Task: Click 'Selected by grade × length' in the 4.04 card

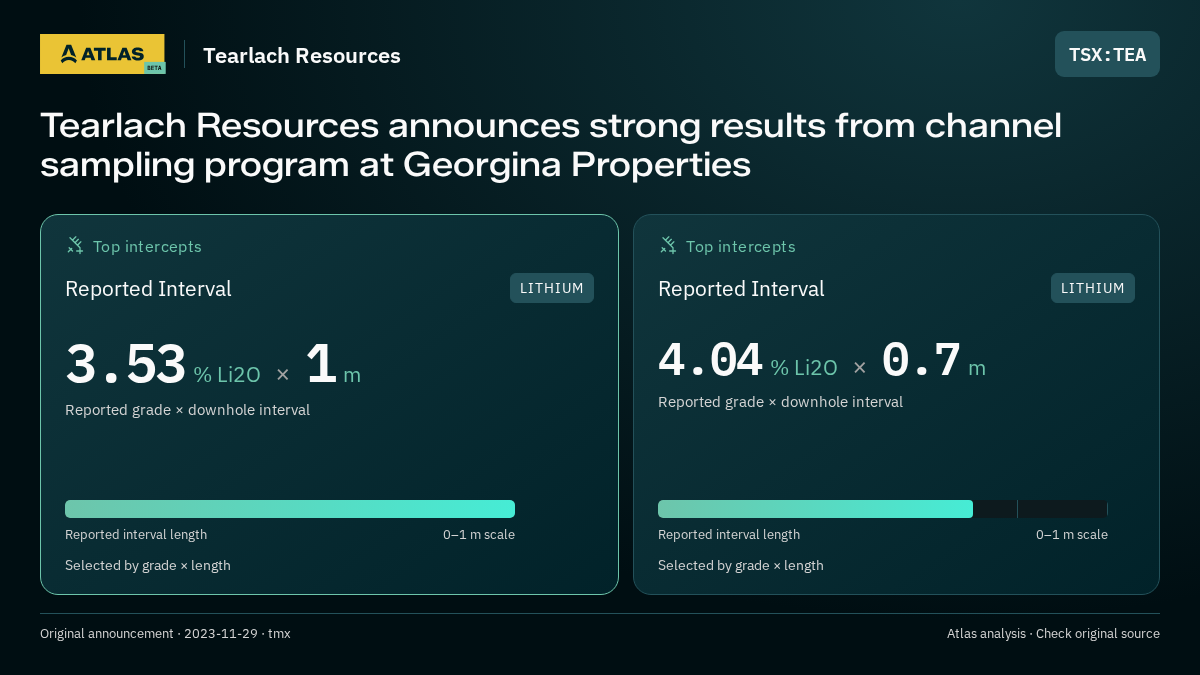Action: pyautogui.click(x=741, y=566)
